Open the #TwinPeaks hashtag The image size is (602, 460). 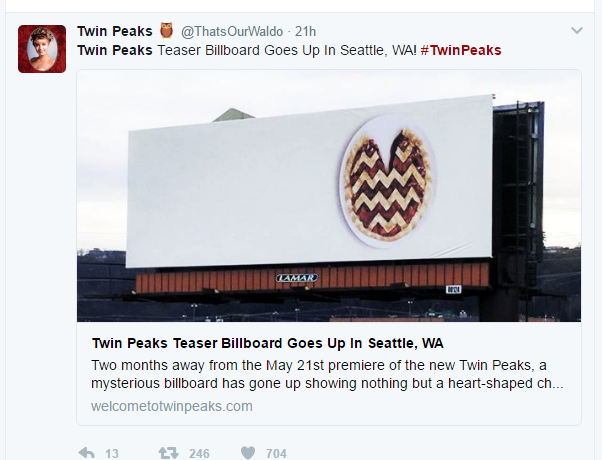tap(461, 50)
